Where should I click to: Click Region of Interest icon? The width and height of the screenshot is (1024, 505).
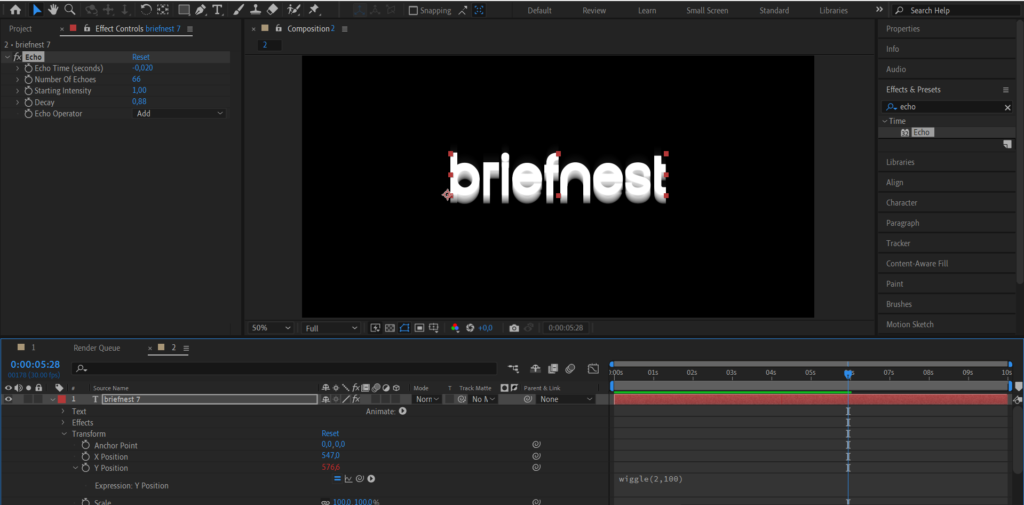coord(419,328)
